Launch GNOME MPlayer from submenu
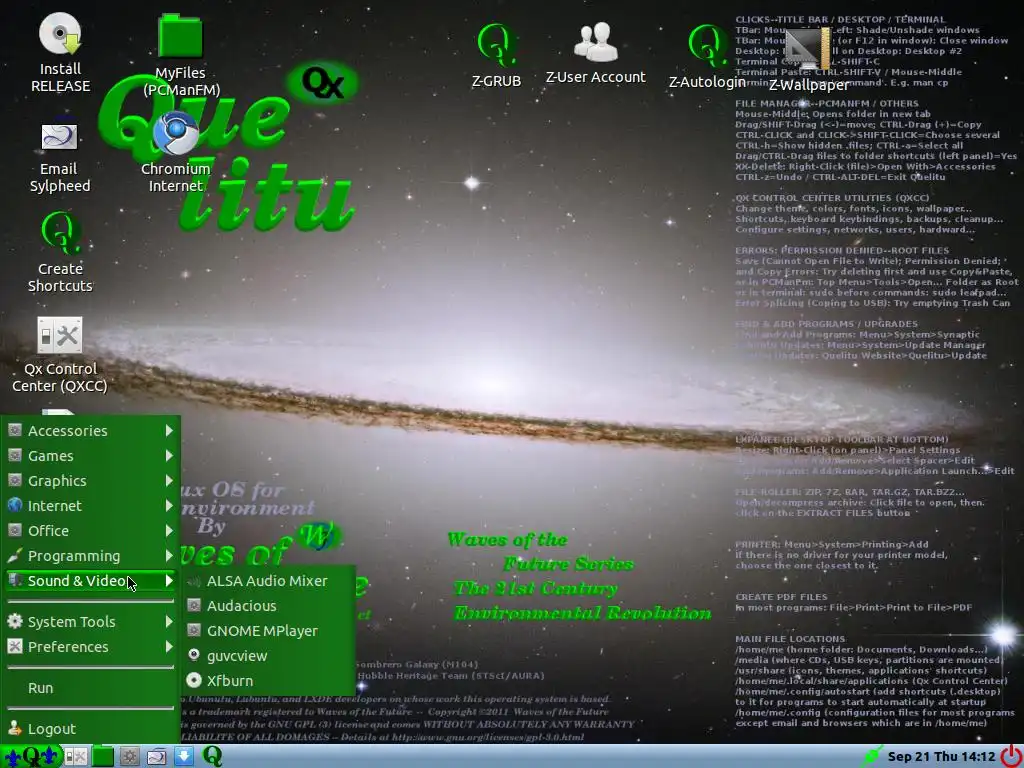 coord(269,630)
